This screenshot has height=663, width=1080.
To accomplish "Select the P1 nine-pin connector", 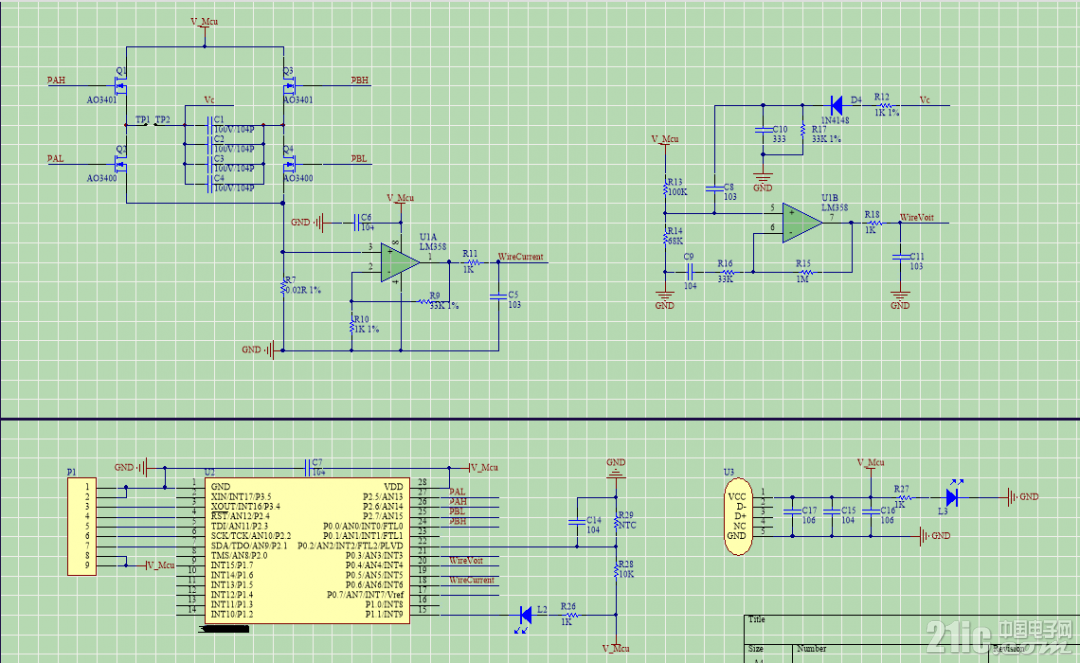I will click(81, 527).
